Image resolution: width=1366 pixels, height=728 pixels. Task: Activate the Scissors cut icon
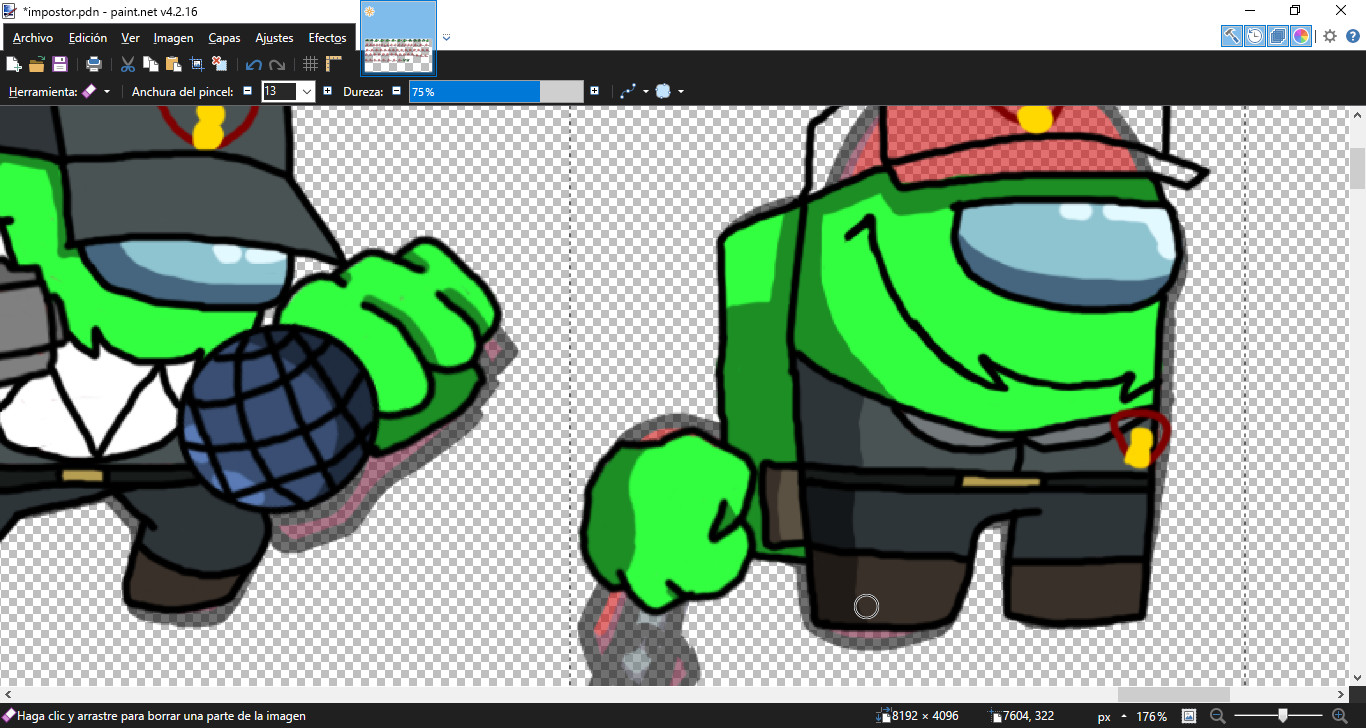(127, 63)
